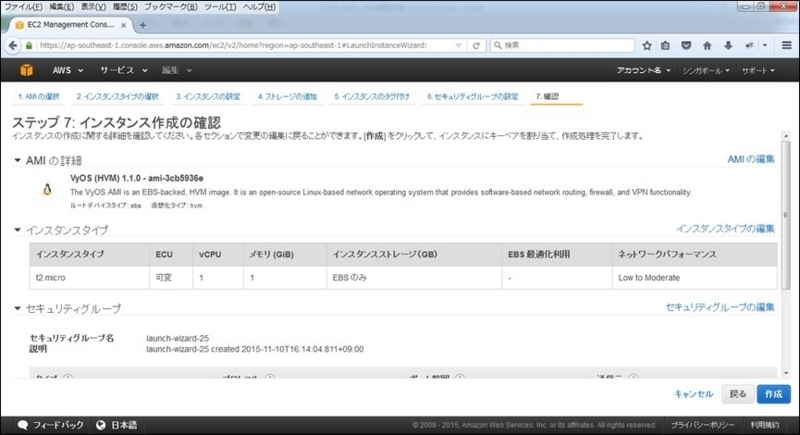800x435 pixels.
Task: Open the 履歴 menu
Action: click(x=125, y=7)
